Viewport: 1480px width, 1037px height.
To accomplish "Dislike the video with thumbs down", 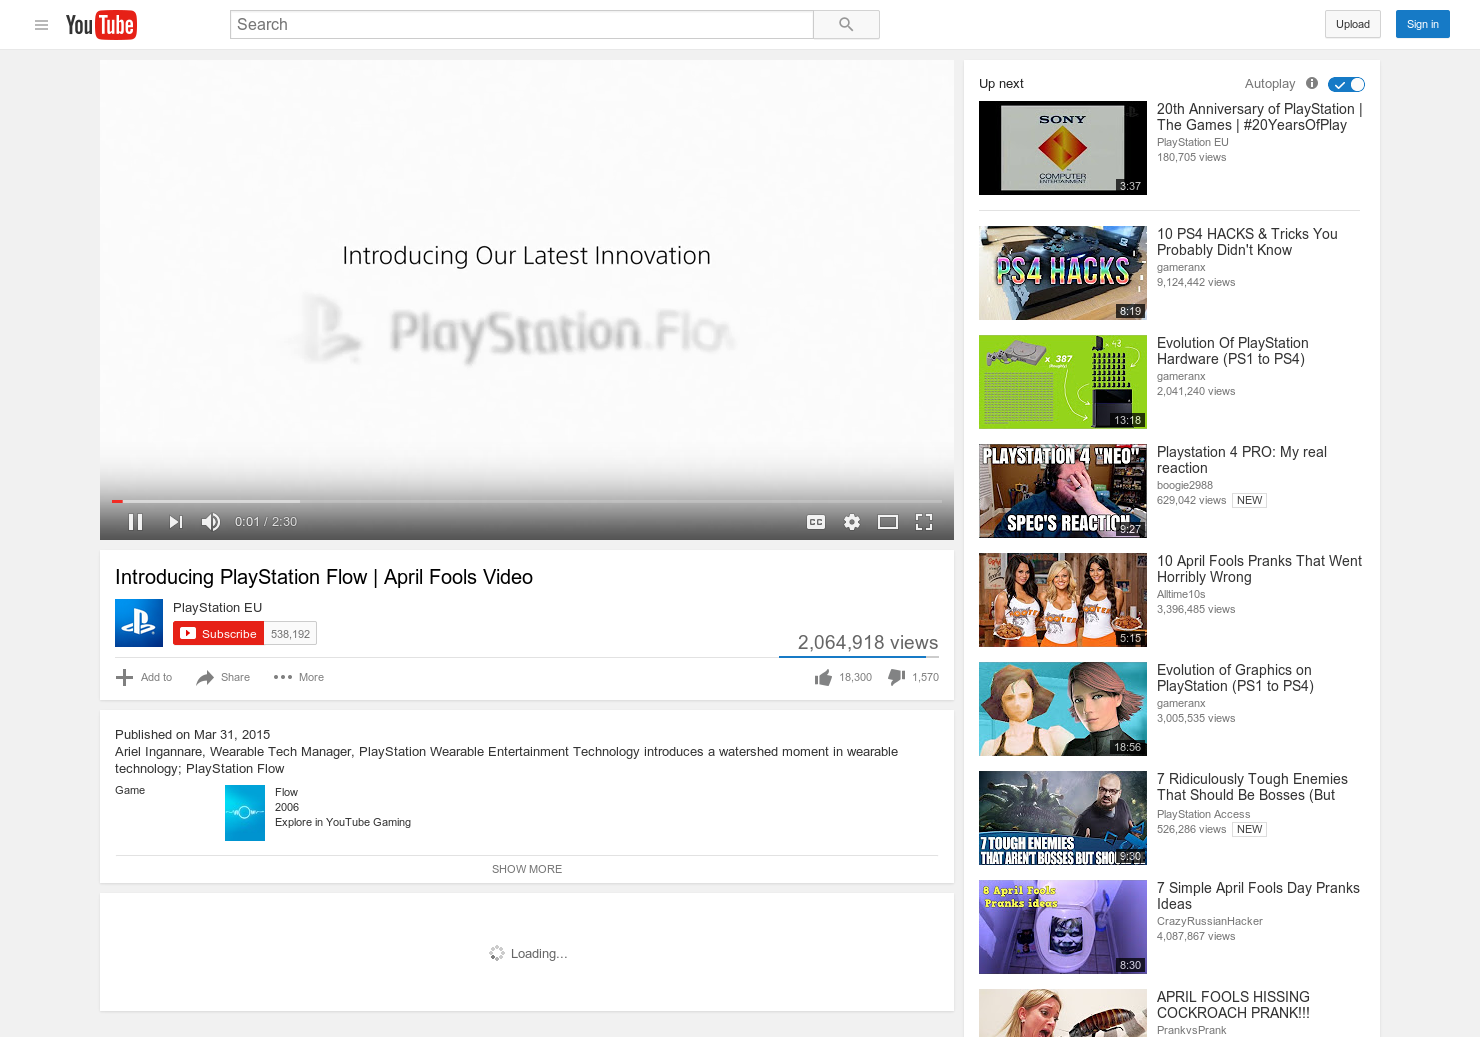I will point(913,678).
